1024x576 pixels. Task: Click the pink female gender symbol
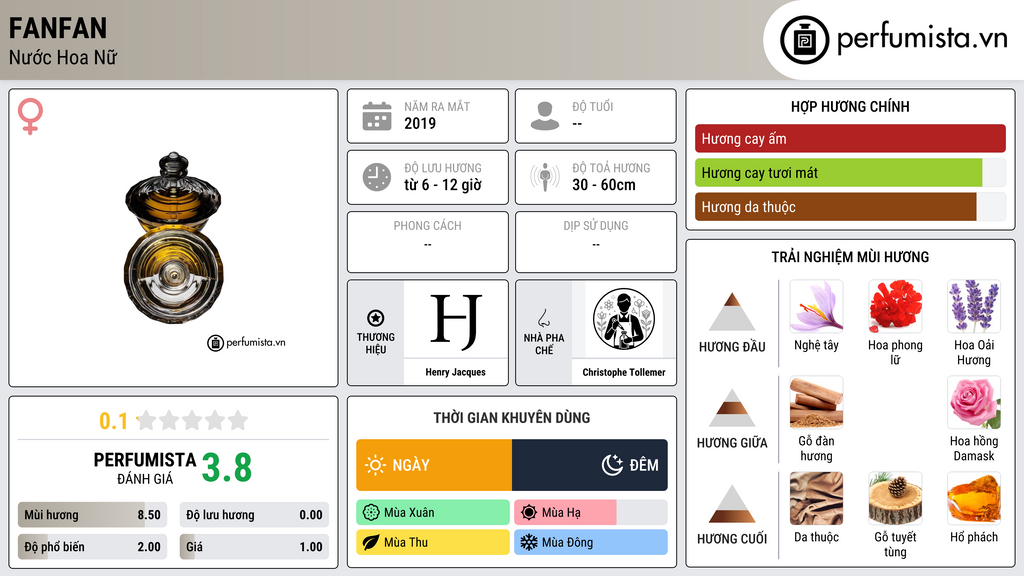(x=30, y=116)
